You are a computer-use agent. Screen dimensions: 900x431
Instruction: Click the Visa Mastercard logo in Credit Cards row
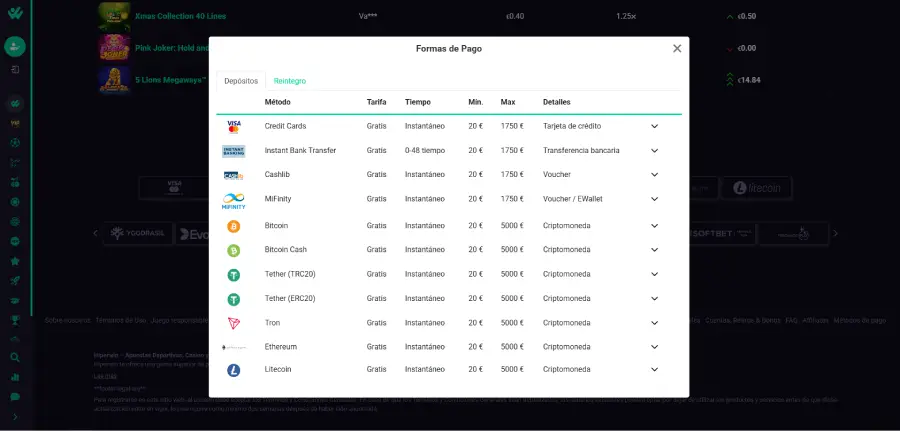234,126
